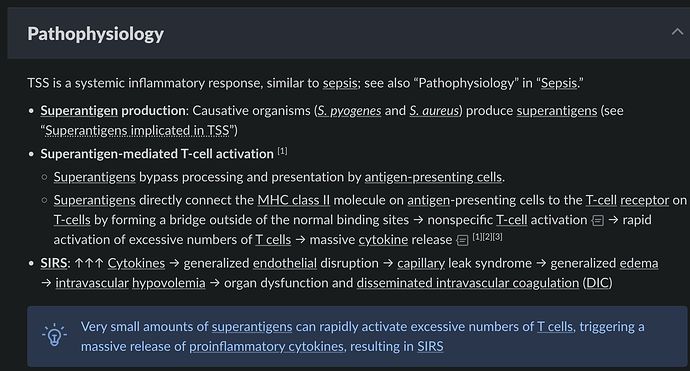Click proinflammatory cytokines link in tip box
The height and width of the screenshot is (371, 690).
(x=266, y=347)
